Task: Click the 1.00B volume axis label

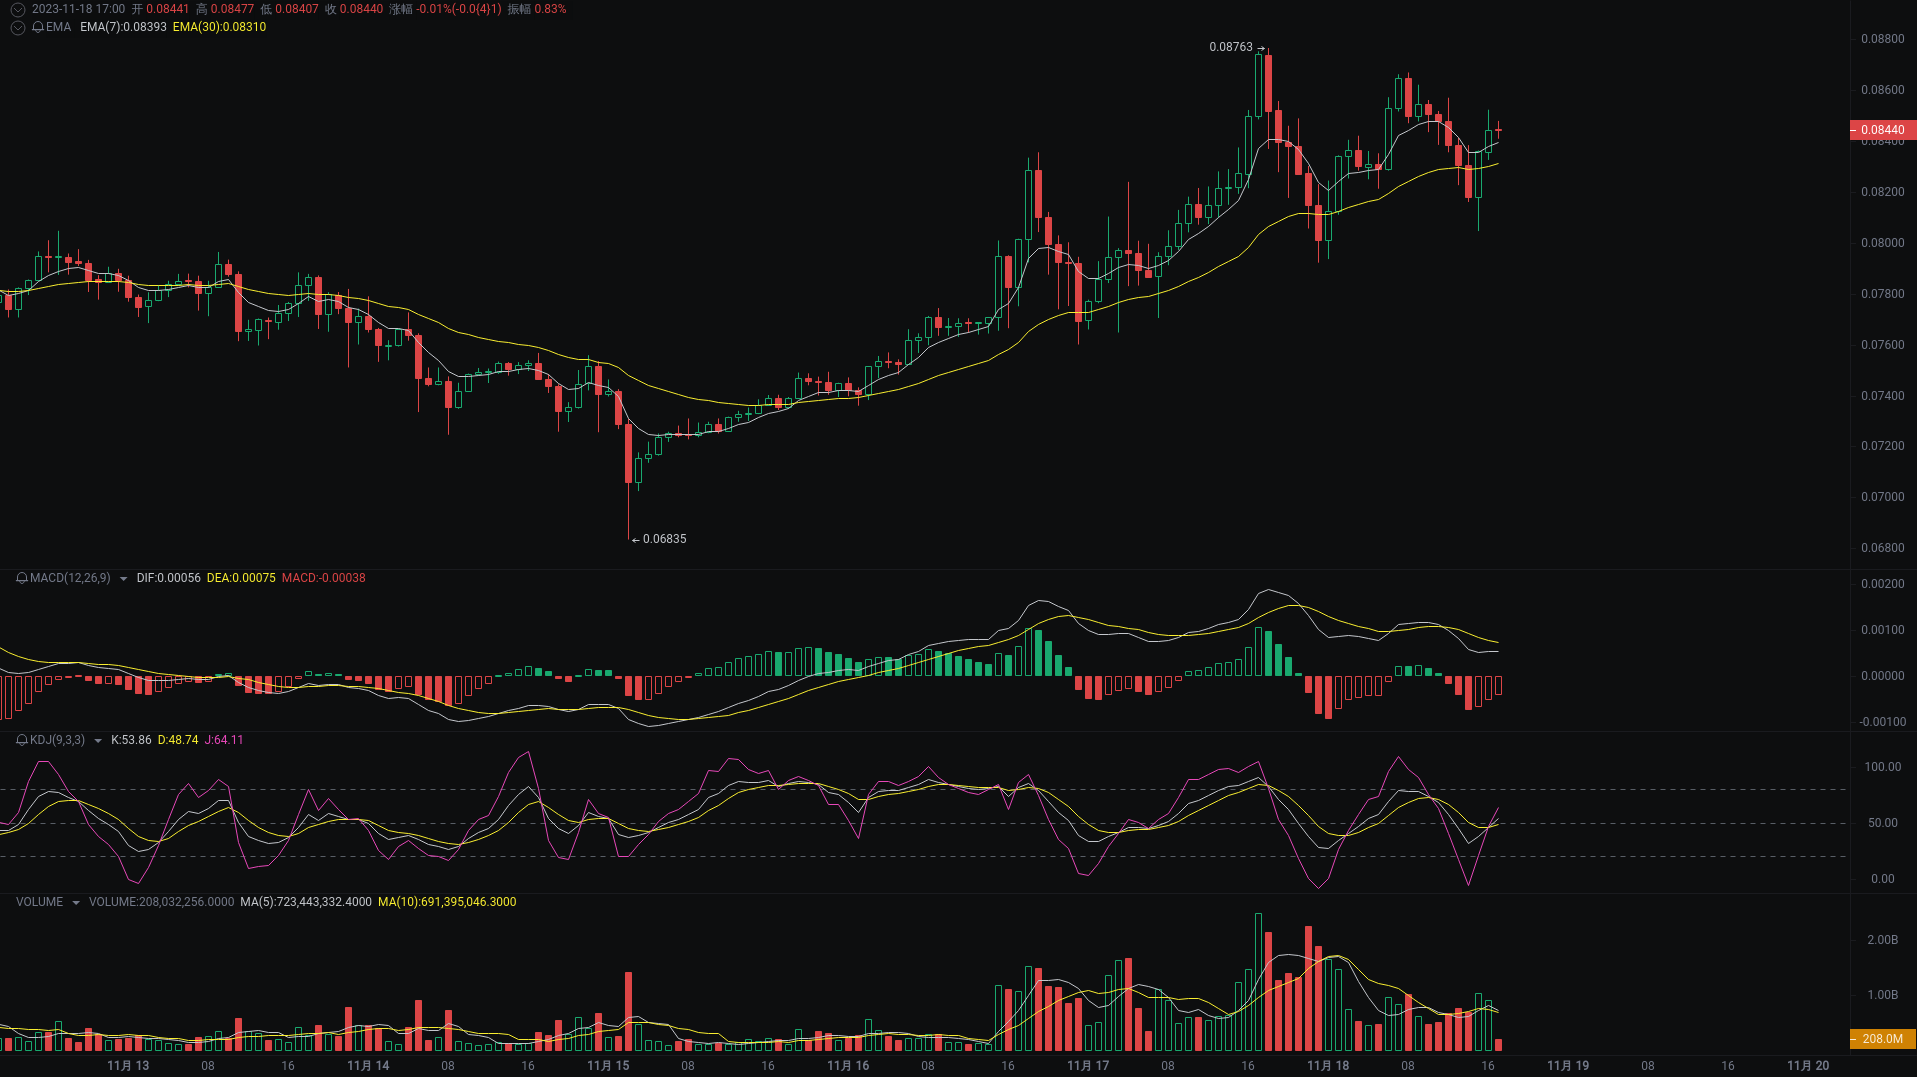Action: click(1882, 995)
